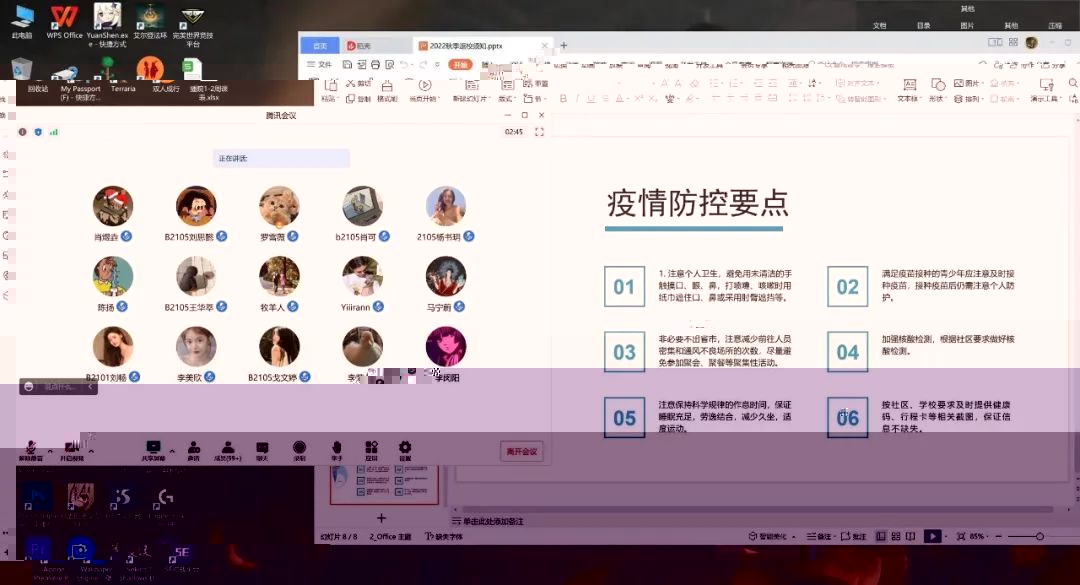
Task: Click the print icon in WPS quick toolbar
Action: point(375,64)
